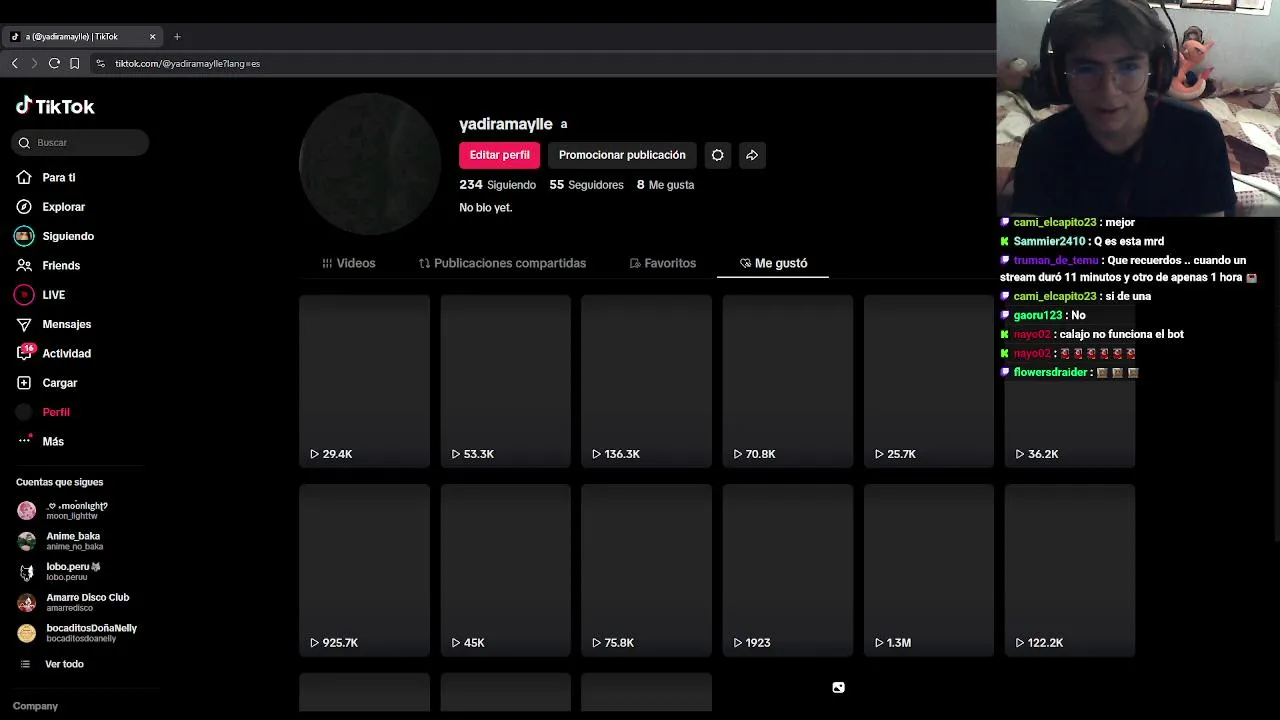This screenshot has height=720, width=1280.
Task: Open the video with 136.3K views
Action: 646,381
